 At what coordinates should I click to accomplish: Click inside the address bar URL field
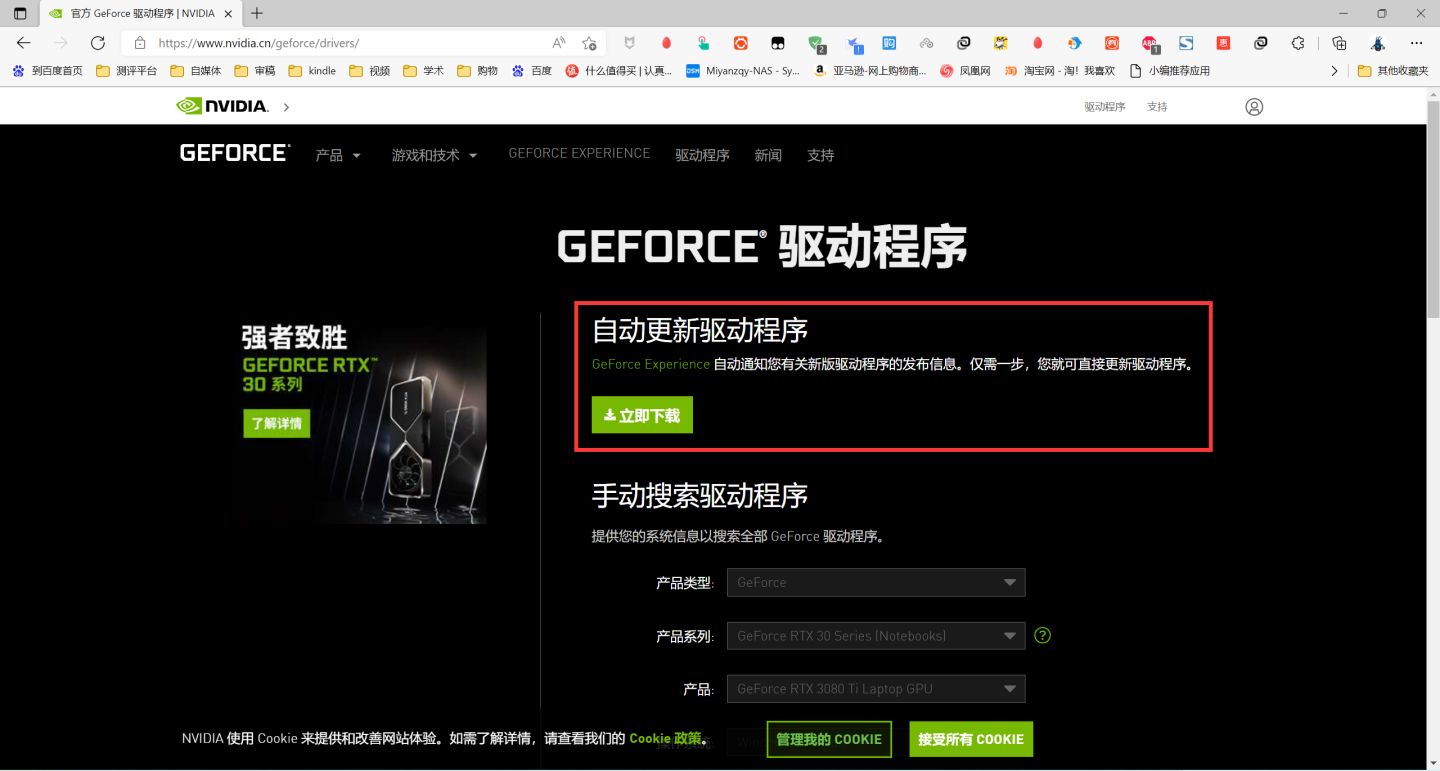coord(300,43)
